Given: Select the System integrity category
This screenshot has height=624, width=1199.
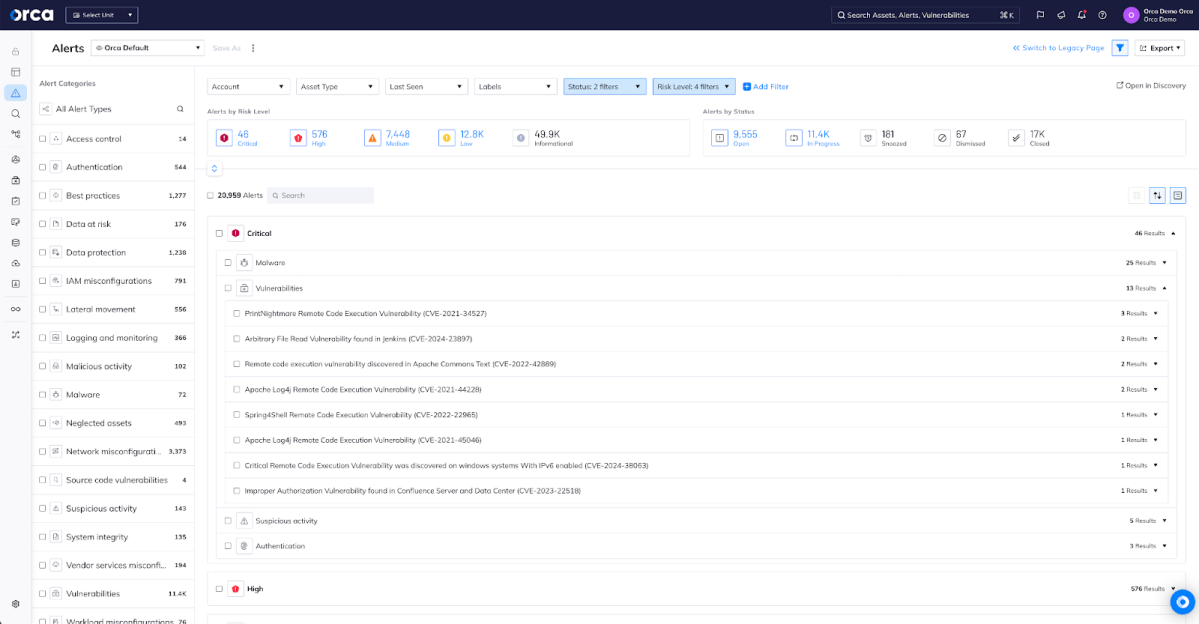Looking at the screenshot, I should pyautogui.click(x=96, y=537).
